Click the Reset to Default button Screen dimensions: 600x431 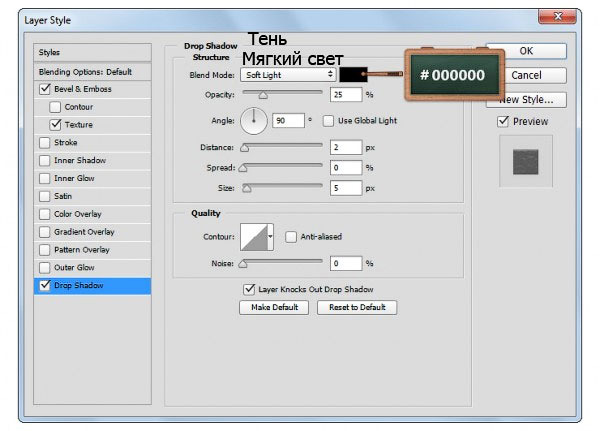(357, 307)
